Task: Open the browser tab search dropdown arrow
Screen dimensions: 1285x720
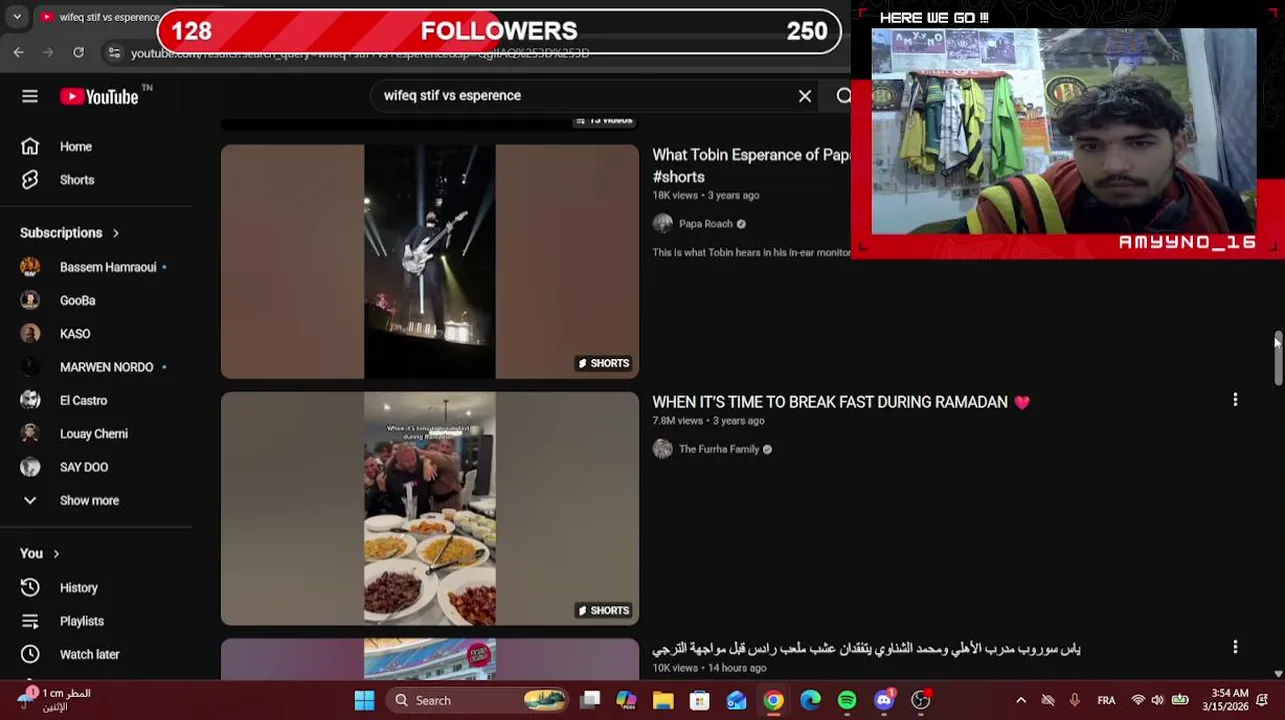Action: click(x=17, y=17)
